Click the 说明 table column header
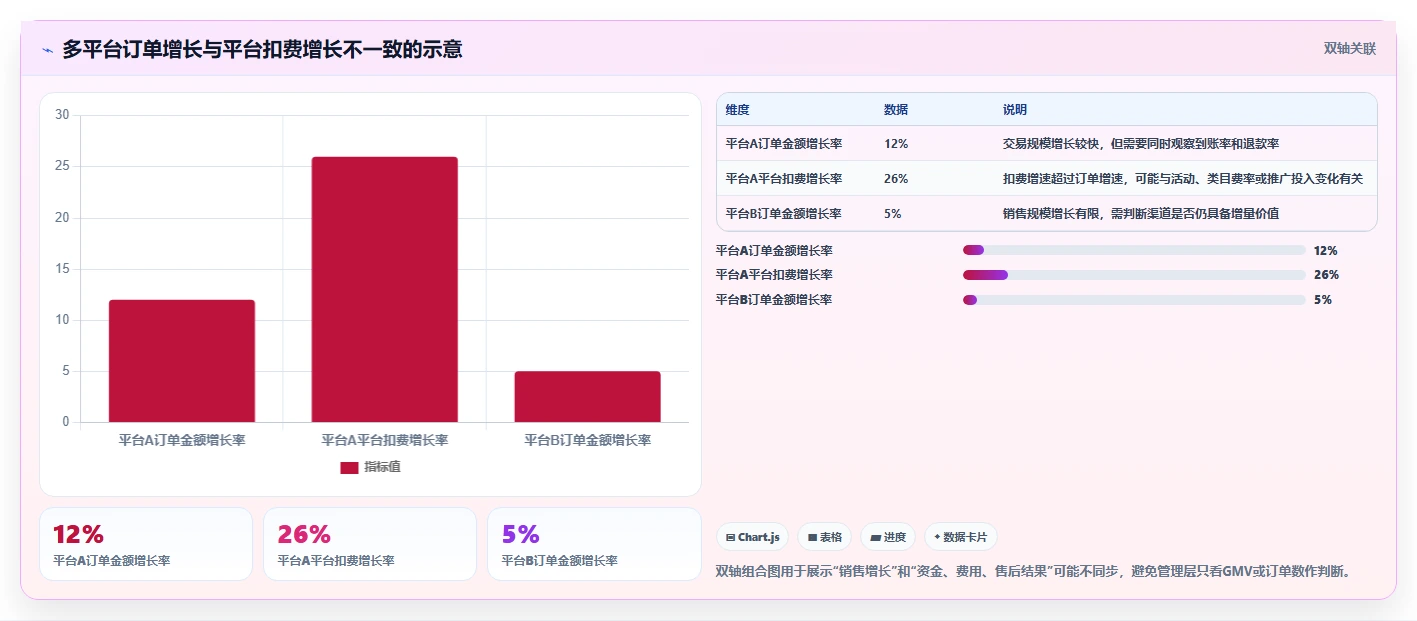 tap(1015, 110)
